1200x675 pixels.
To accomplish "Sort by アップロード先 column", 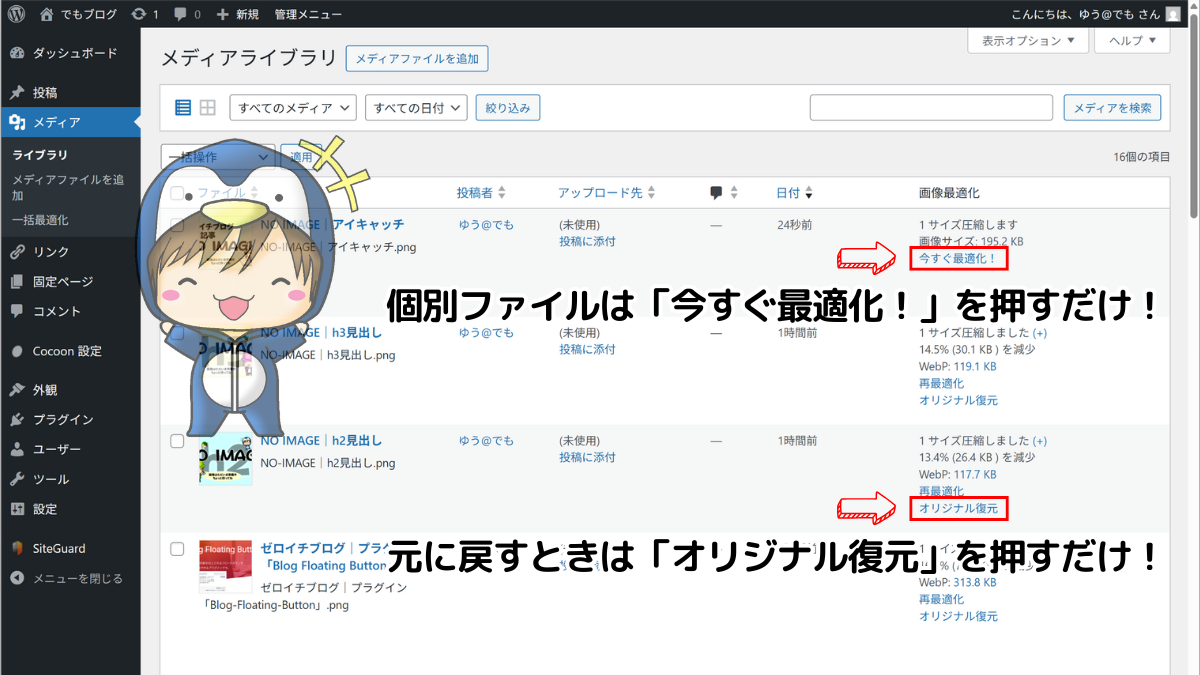I will tap(607, 192).
